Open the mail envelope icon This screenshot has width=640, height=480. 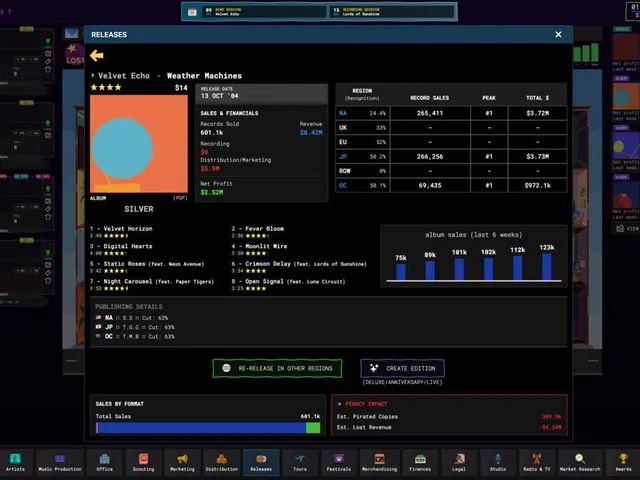point(72,33)
